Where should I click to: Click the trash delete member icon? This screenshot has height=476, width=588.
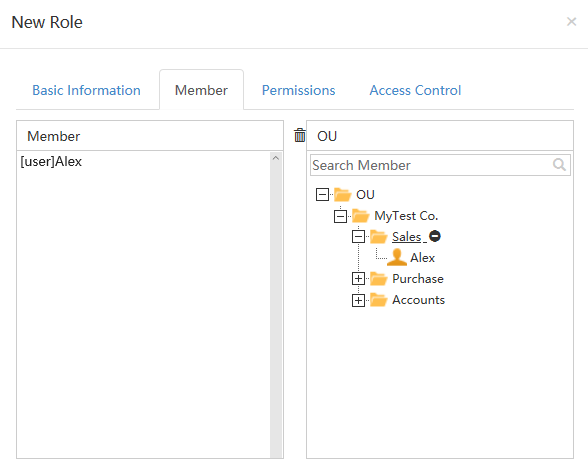[x=300, y=135]
